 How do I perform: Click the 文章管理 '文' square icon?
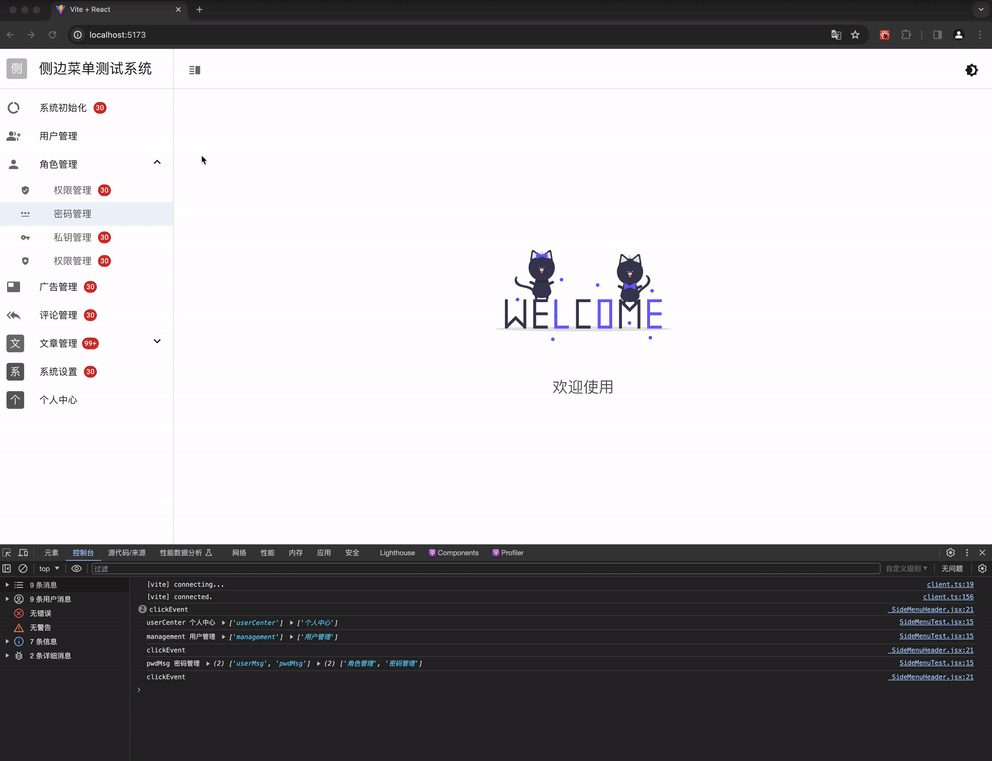pos(14,343)
